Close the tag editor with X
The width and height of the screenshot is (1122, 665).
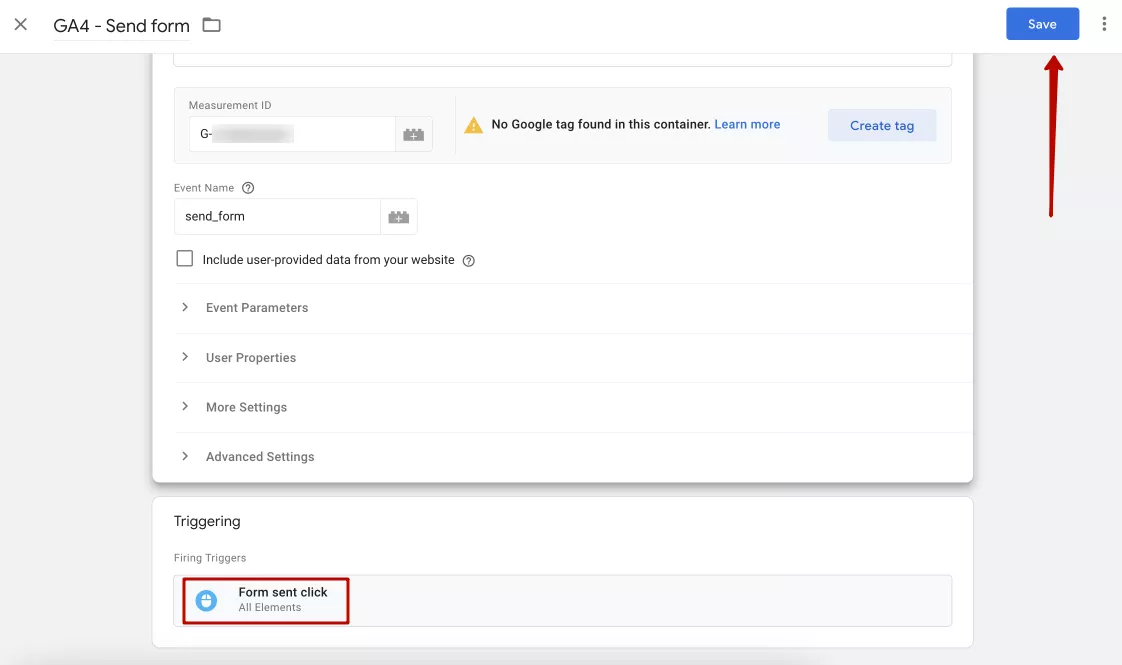[x=21, y=24]
